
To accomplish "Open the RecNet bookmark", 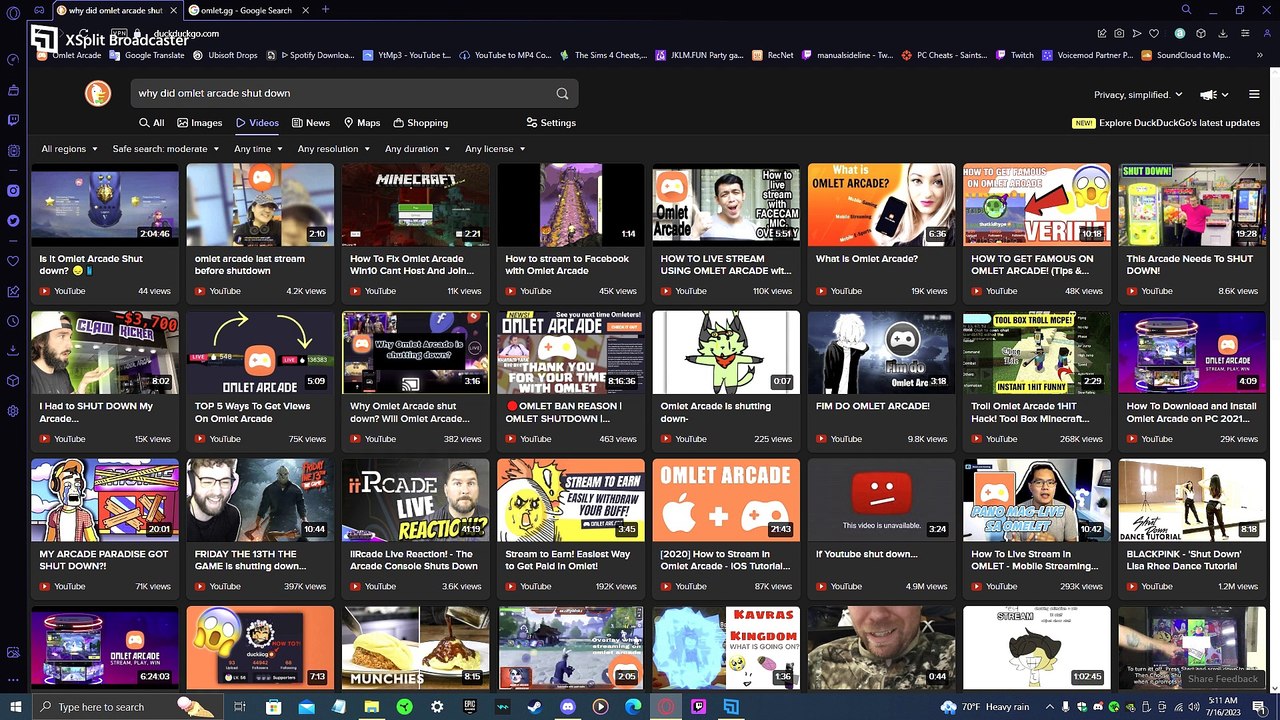I will [x=773, y=55].
